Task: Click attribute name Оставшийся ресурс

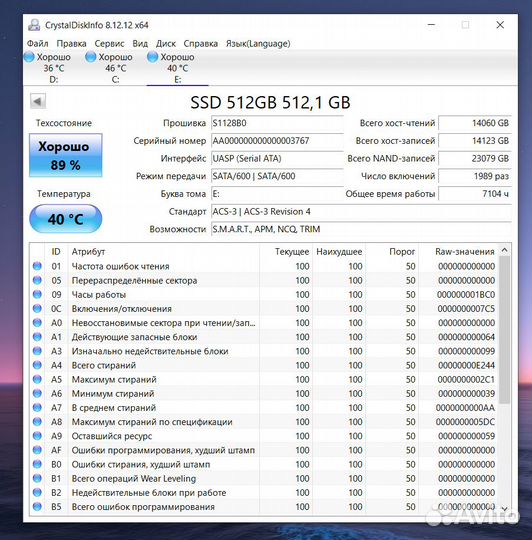Action: coord(112,436)
